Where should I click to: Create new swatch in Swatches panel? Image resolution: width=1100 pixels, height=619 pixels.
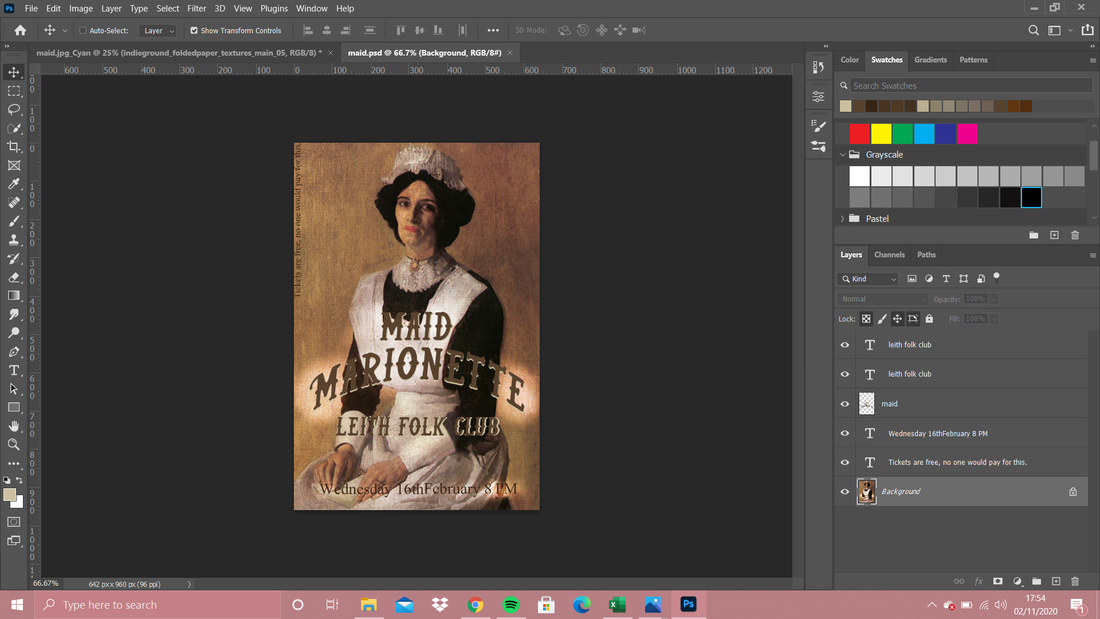tap(1054, 235)
